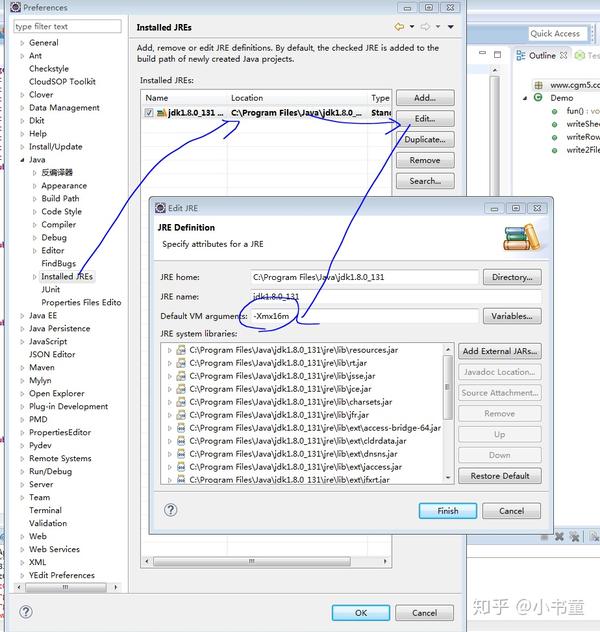Click the forward navigation arrow in Preferences header
The image size is (600, 632).
[x=425, y=27]
